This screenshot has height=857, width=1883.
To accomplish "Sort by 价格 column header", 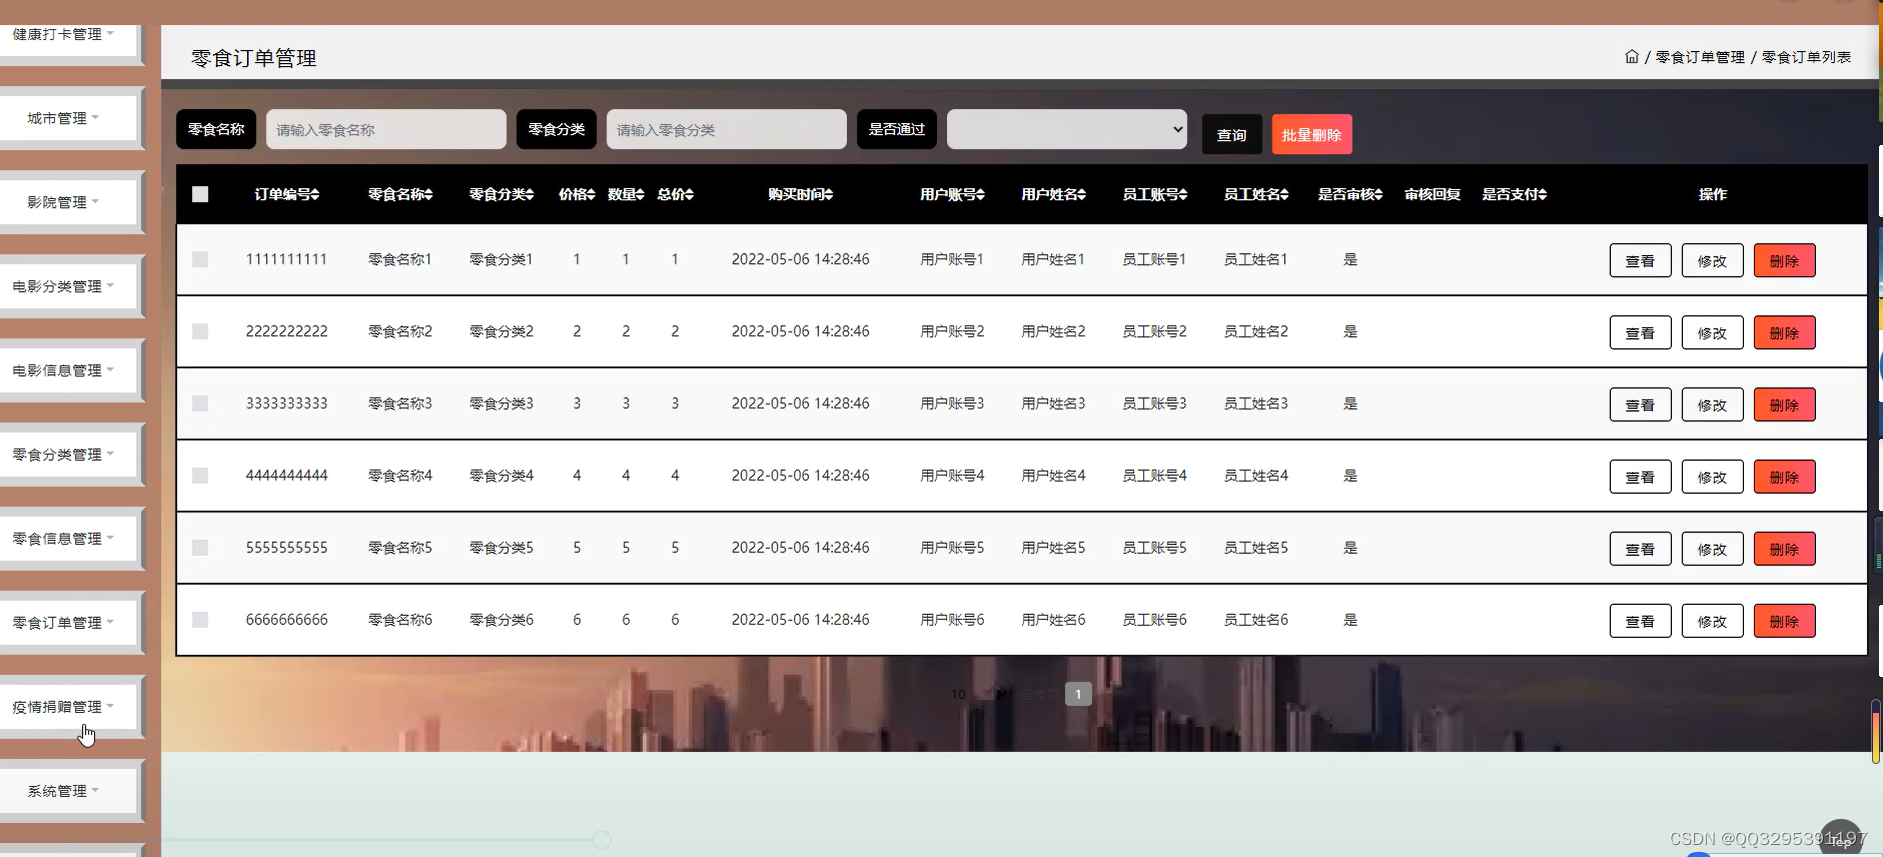I will (577, 194).
